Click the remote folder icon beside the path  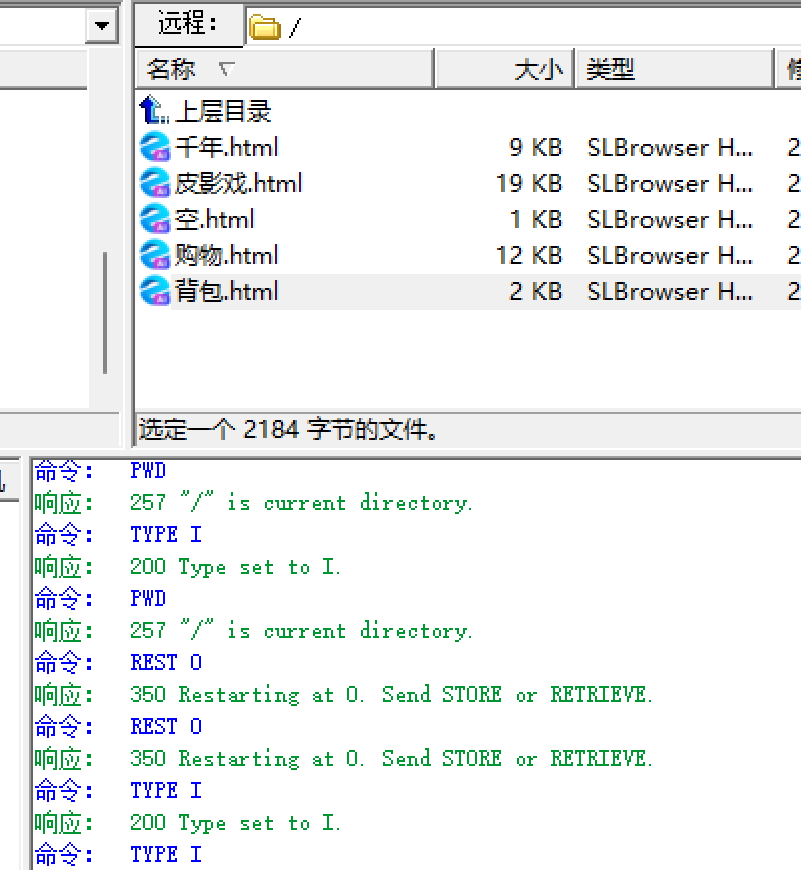click(265, 27)
